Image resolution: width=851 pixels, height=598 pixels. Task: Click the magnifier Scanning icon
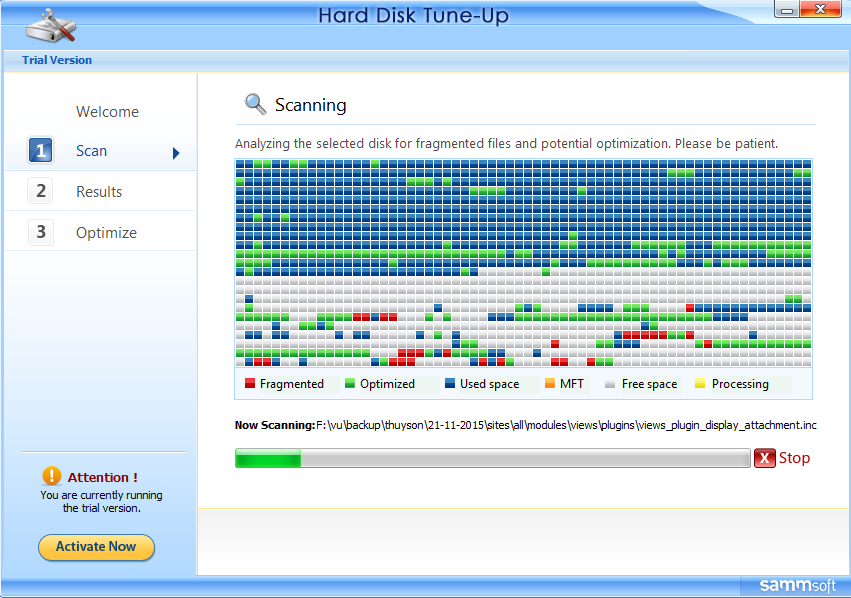(x=256, y=104)
